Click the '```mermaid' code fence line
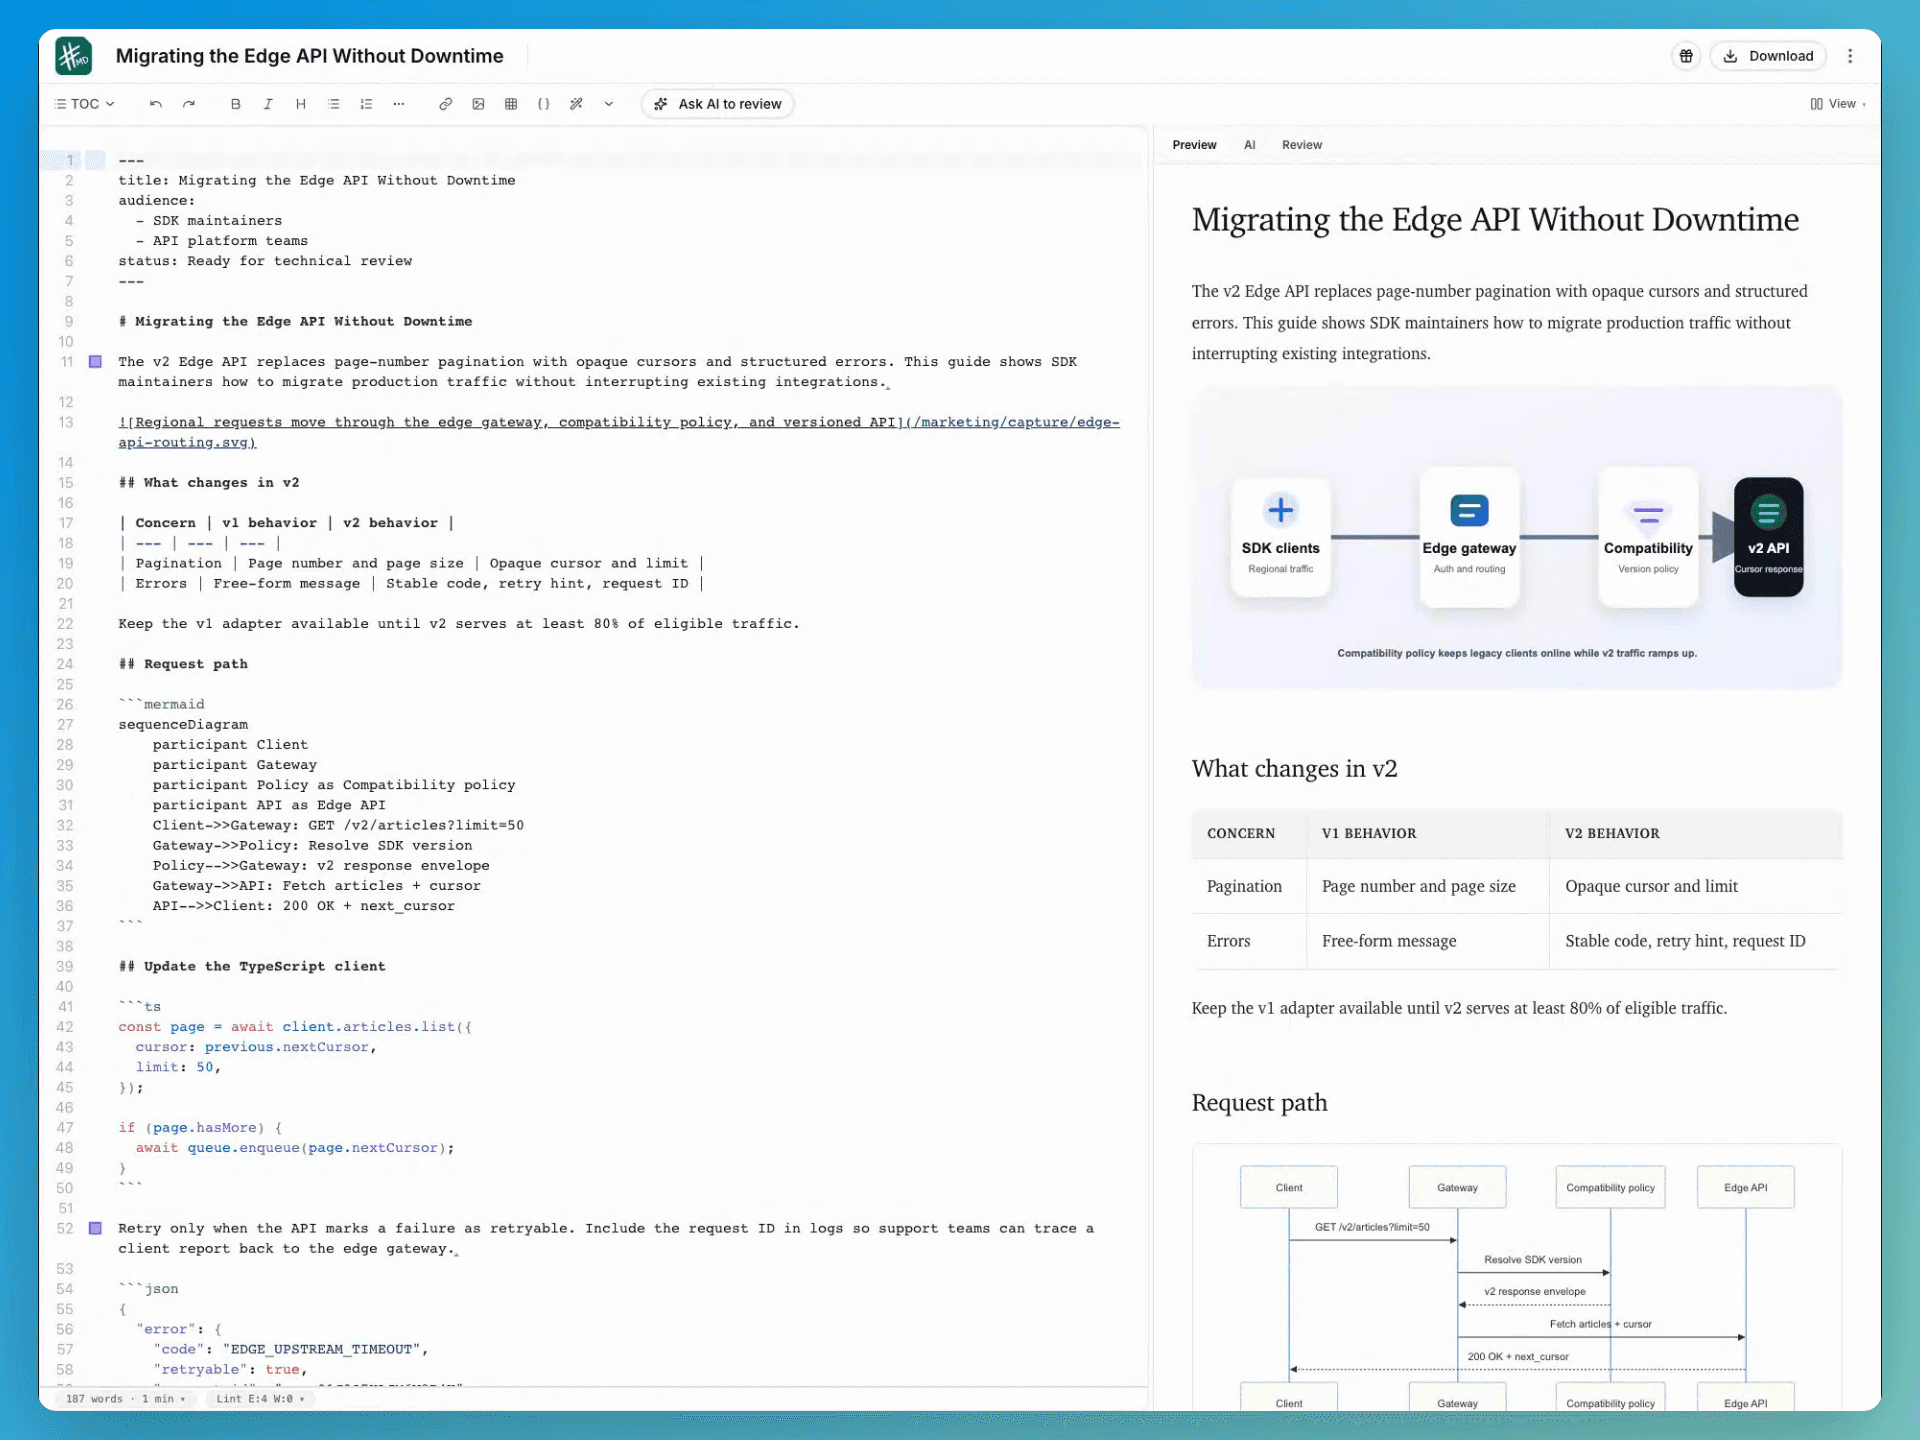1920x1440 pixels. click(161, 704)
